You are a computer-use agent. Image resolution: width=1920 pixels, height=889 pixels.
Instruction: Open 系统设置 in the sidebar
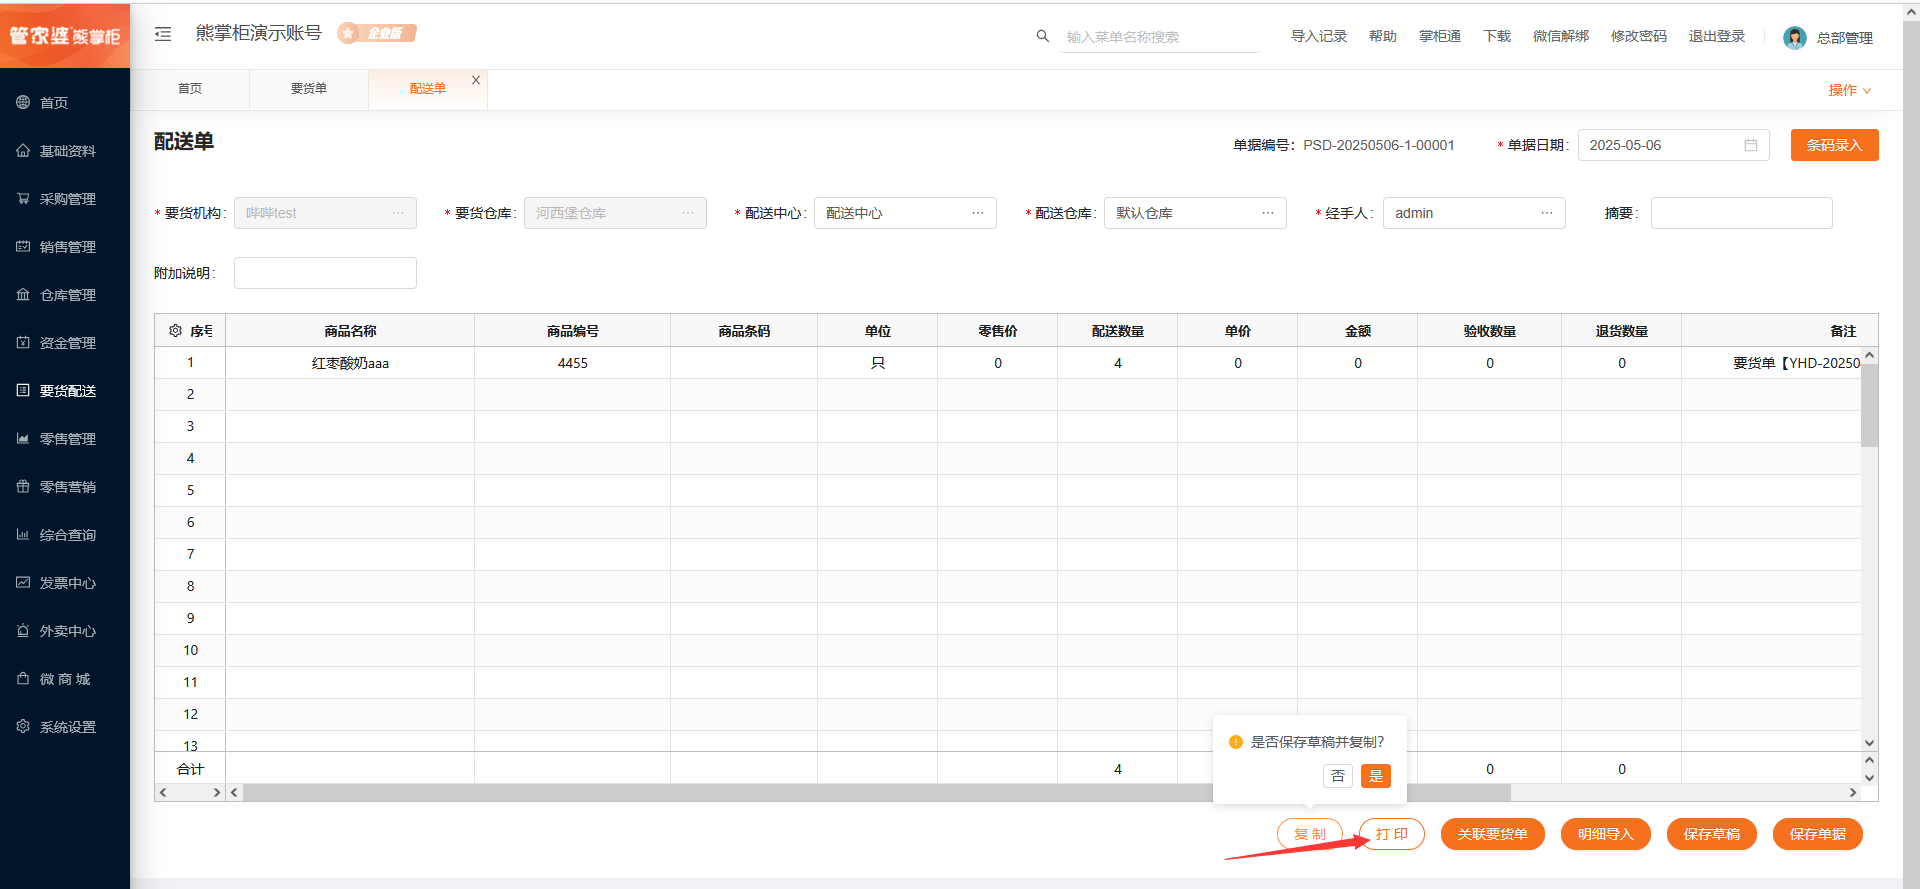[65, 727]
